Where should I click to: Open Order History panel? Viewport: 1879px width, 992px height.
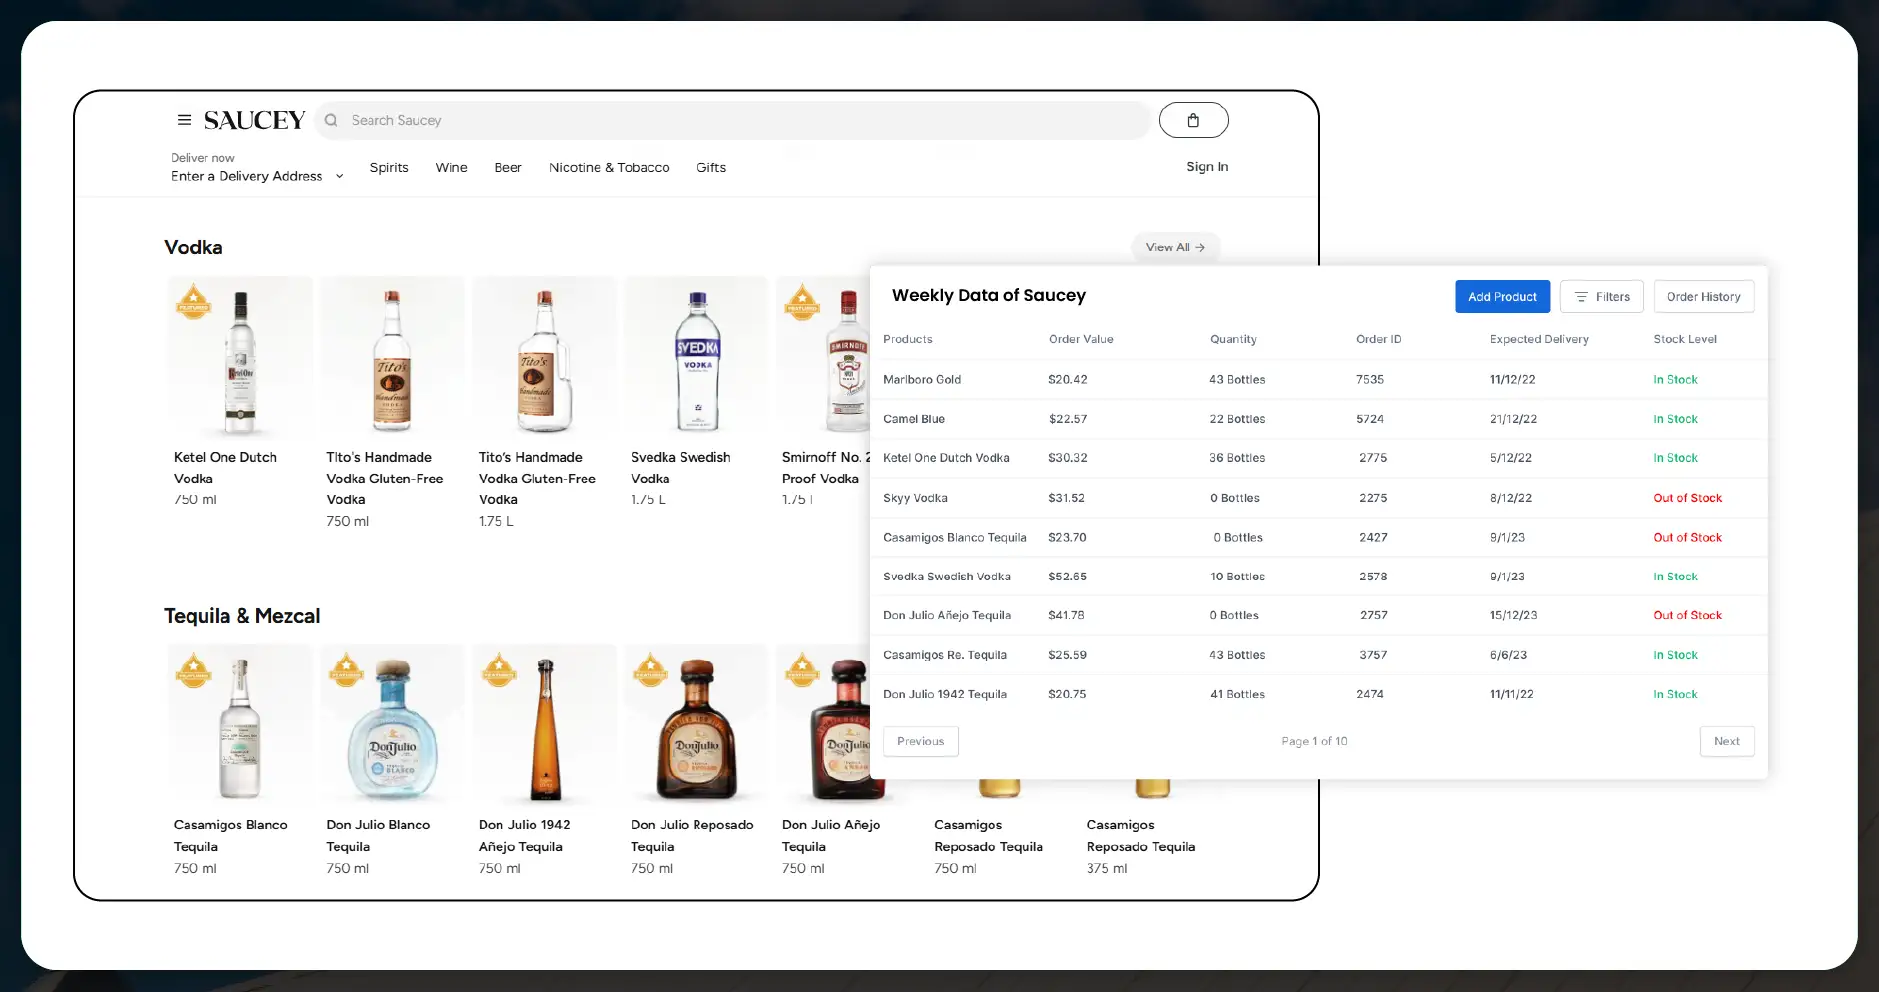click(x=1703, y=297)
